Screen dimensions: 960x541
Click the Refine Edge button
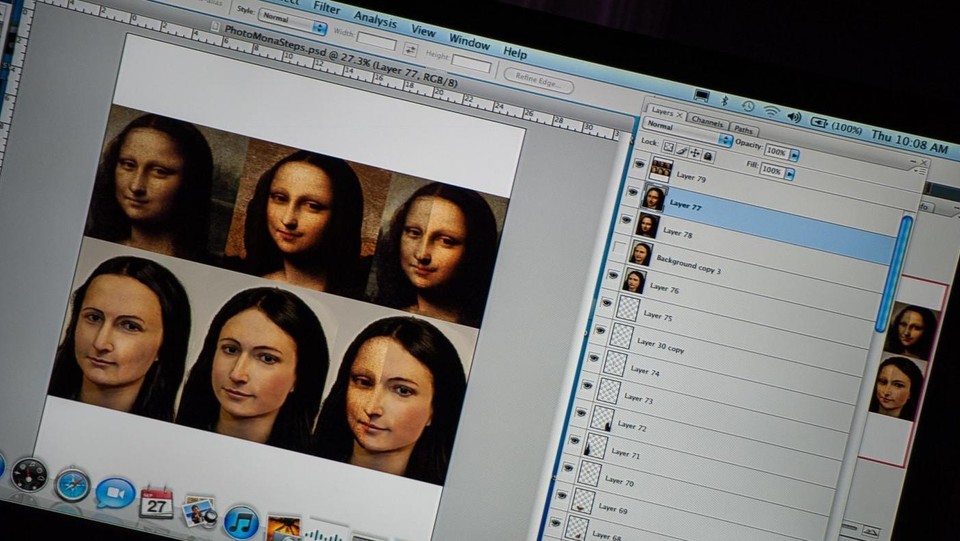pos(538,80)
